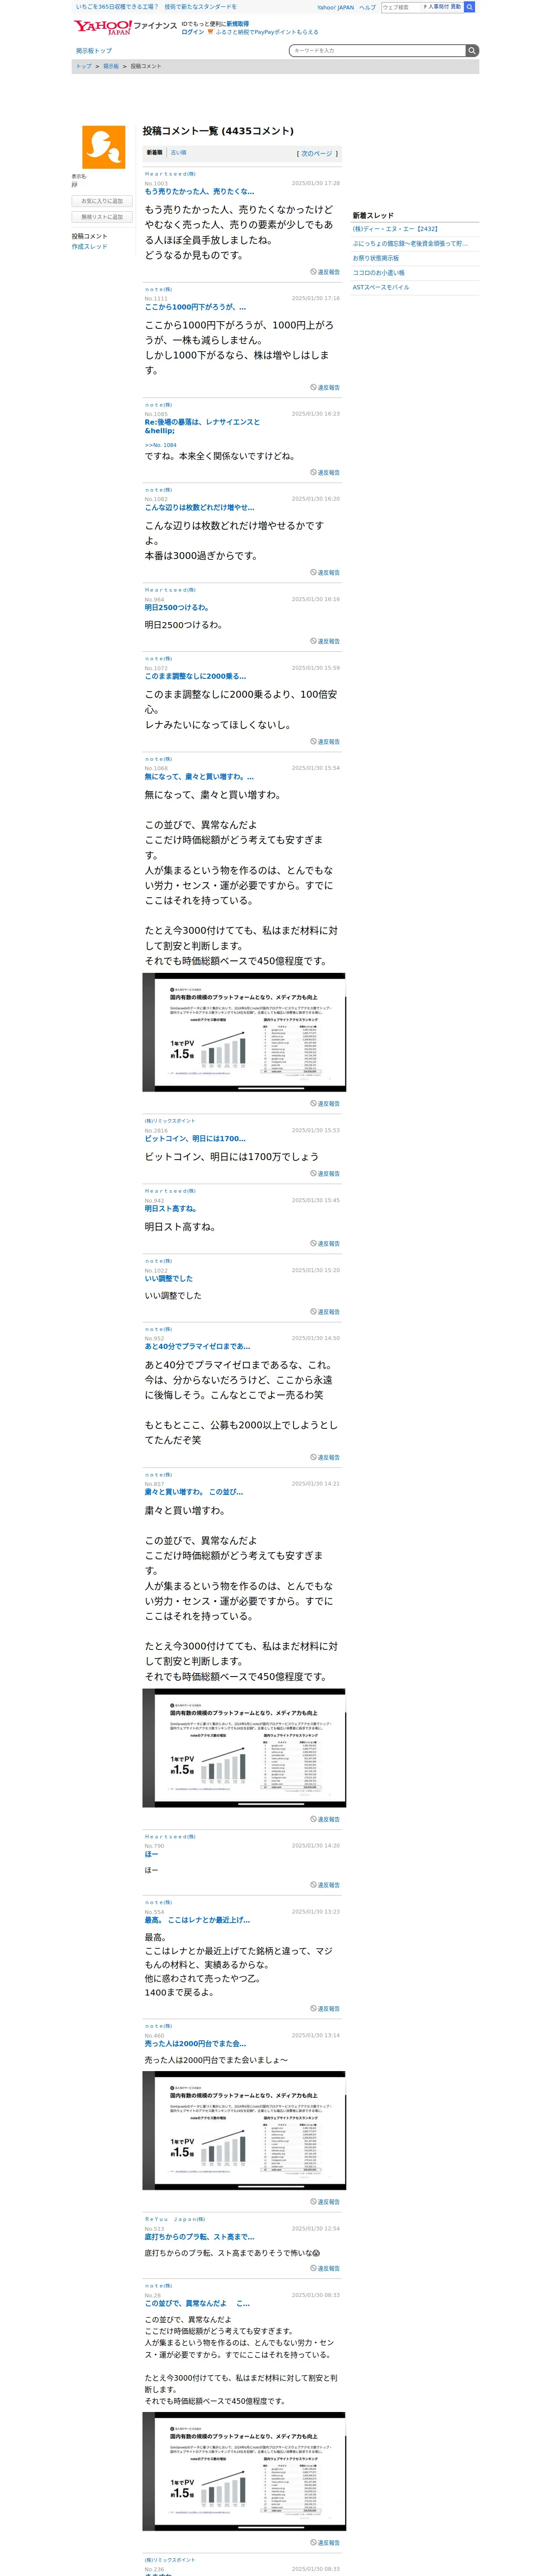Click the お気に入りに追加 button
This screenshot has width=551, height=2576.
(102, 201)
